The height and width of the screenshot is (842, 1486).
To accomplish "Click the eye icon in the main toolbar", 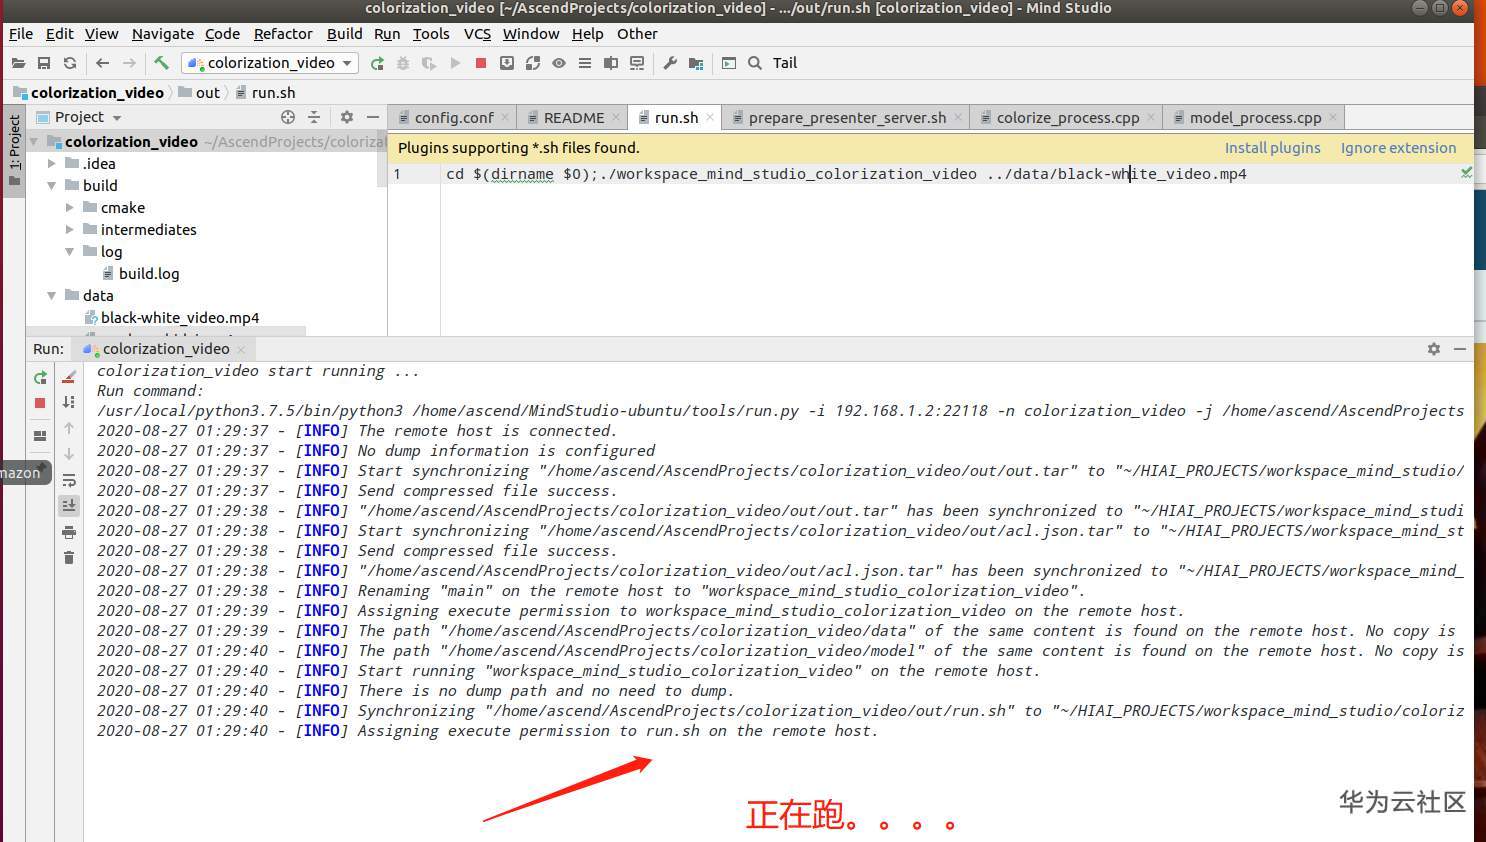I will pos(559,63).
